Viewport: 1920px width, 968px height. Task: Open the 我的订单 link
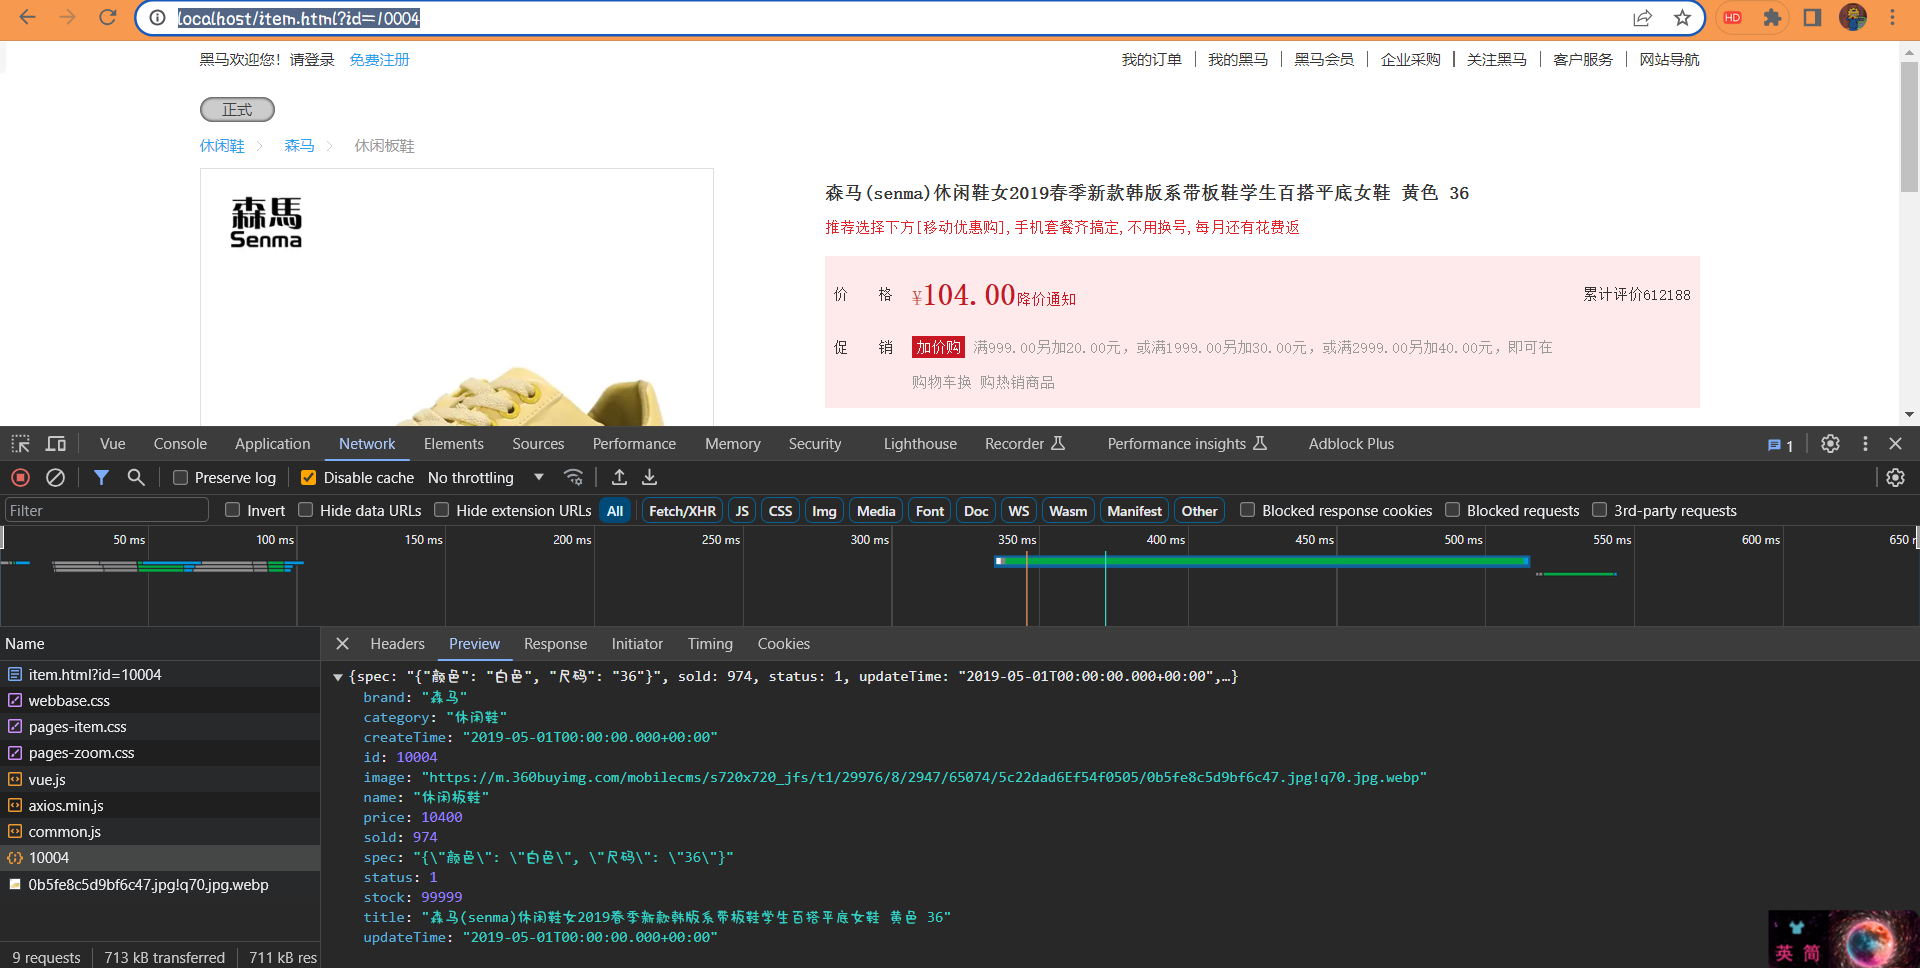click(1151, 60)
